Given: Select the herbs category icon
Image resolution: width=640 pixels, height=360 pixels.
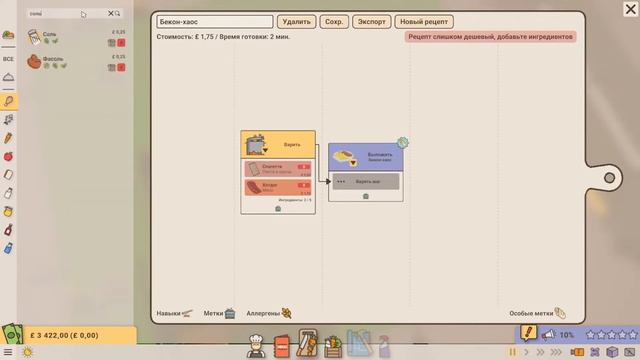Looking at the screenshot, I should pyautogui.click(x=8, y=120).
